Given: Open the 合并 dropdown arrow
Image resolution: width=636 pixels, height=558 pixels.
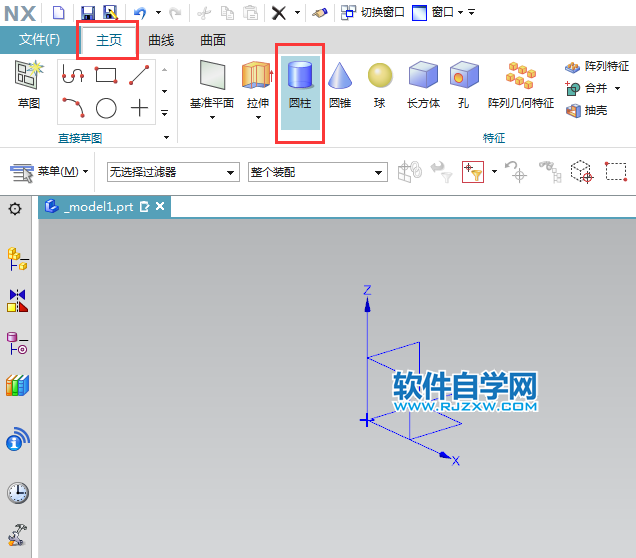Looking at the screenshot, I should pyautogui.click(x=617, y=88).
